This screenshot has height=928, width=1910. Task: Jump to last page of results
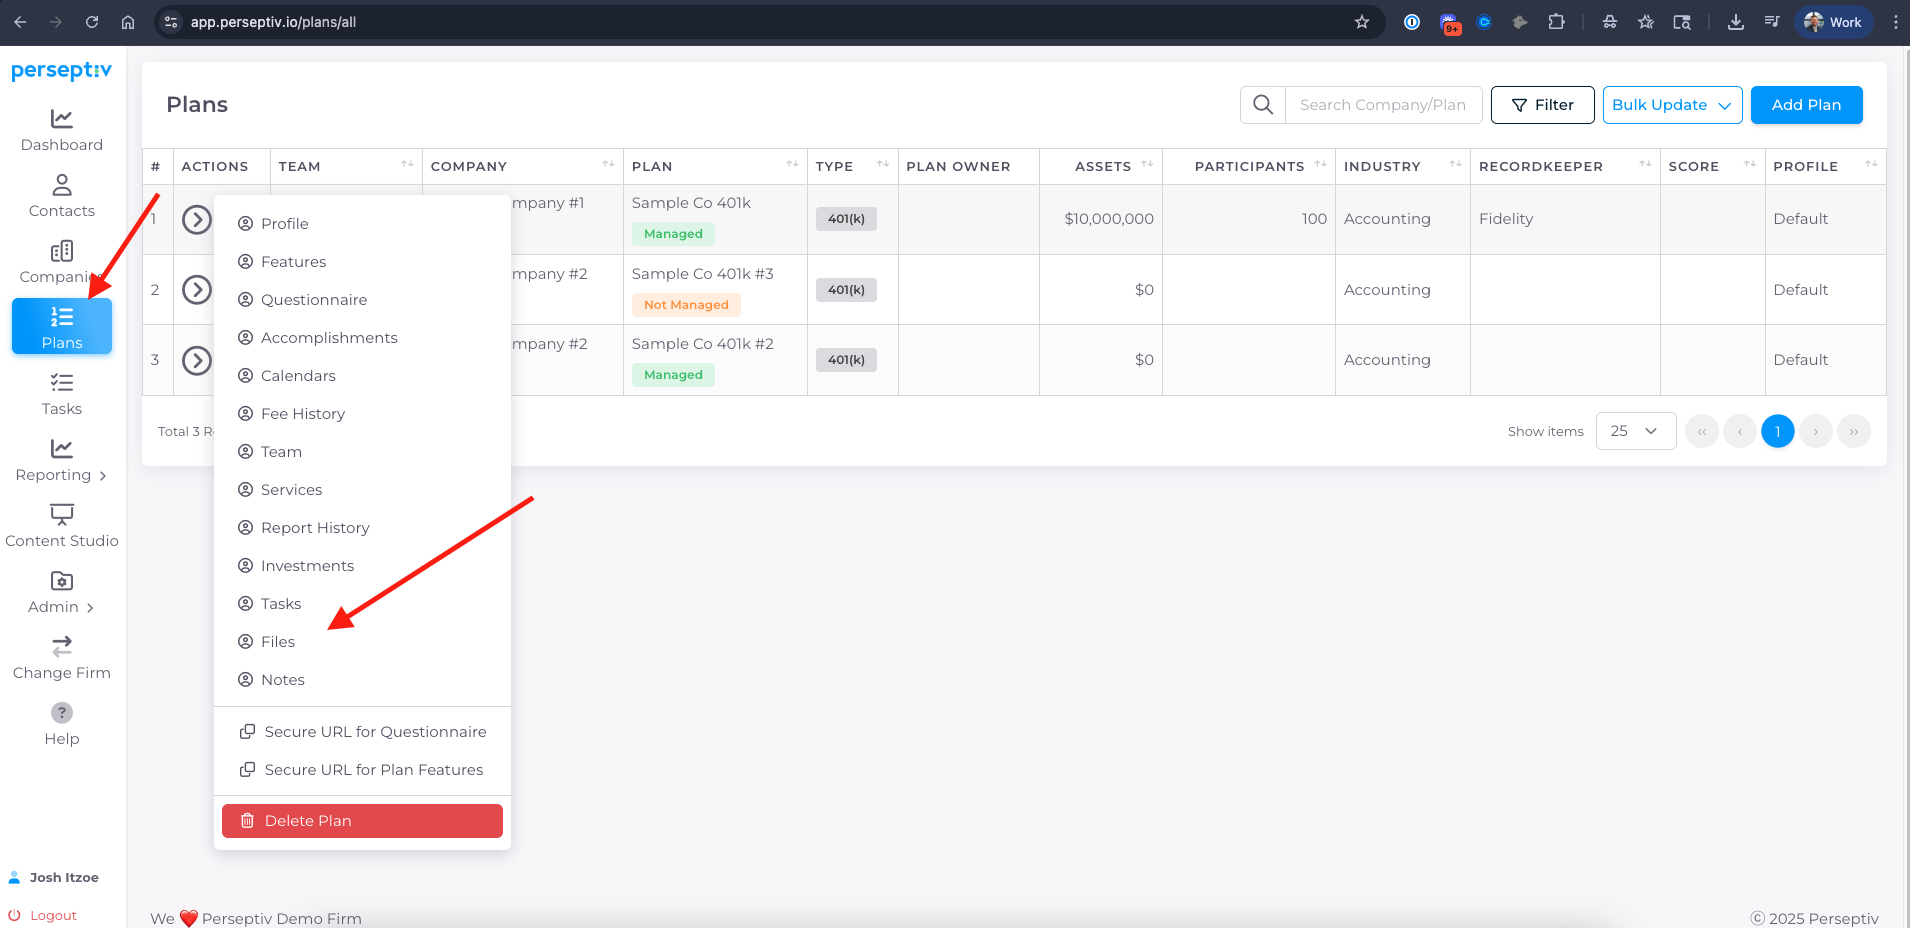coord(1854,431)
